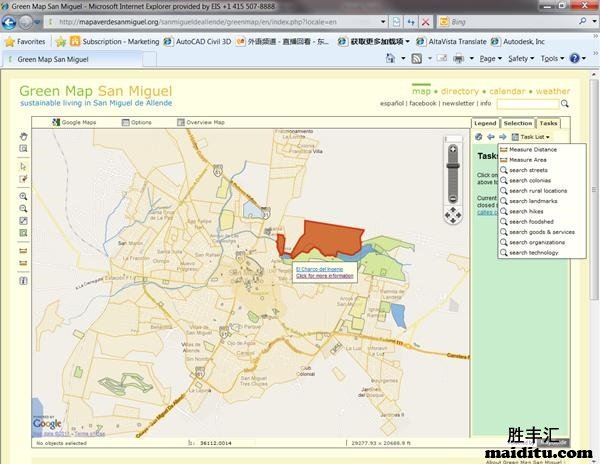
Task: Open the Task List dropdown
Action: pos(533,137)
